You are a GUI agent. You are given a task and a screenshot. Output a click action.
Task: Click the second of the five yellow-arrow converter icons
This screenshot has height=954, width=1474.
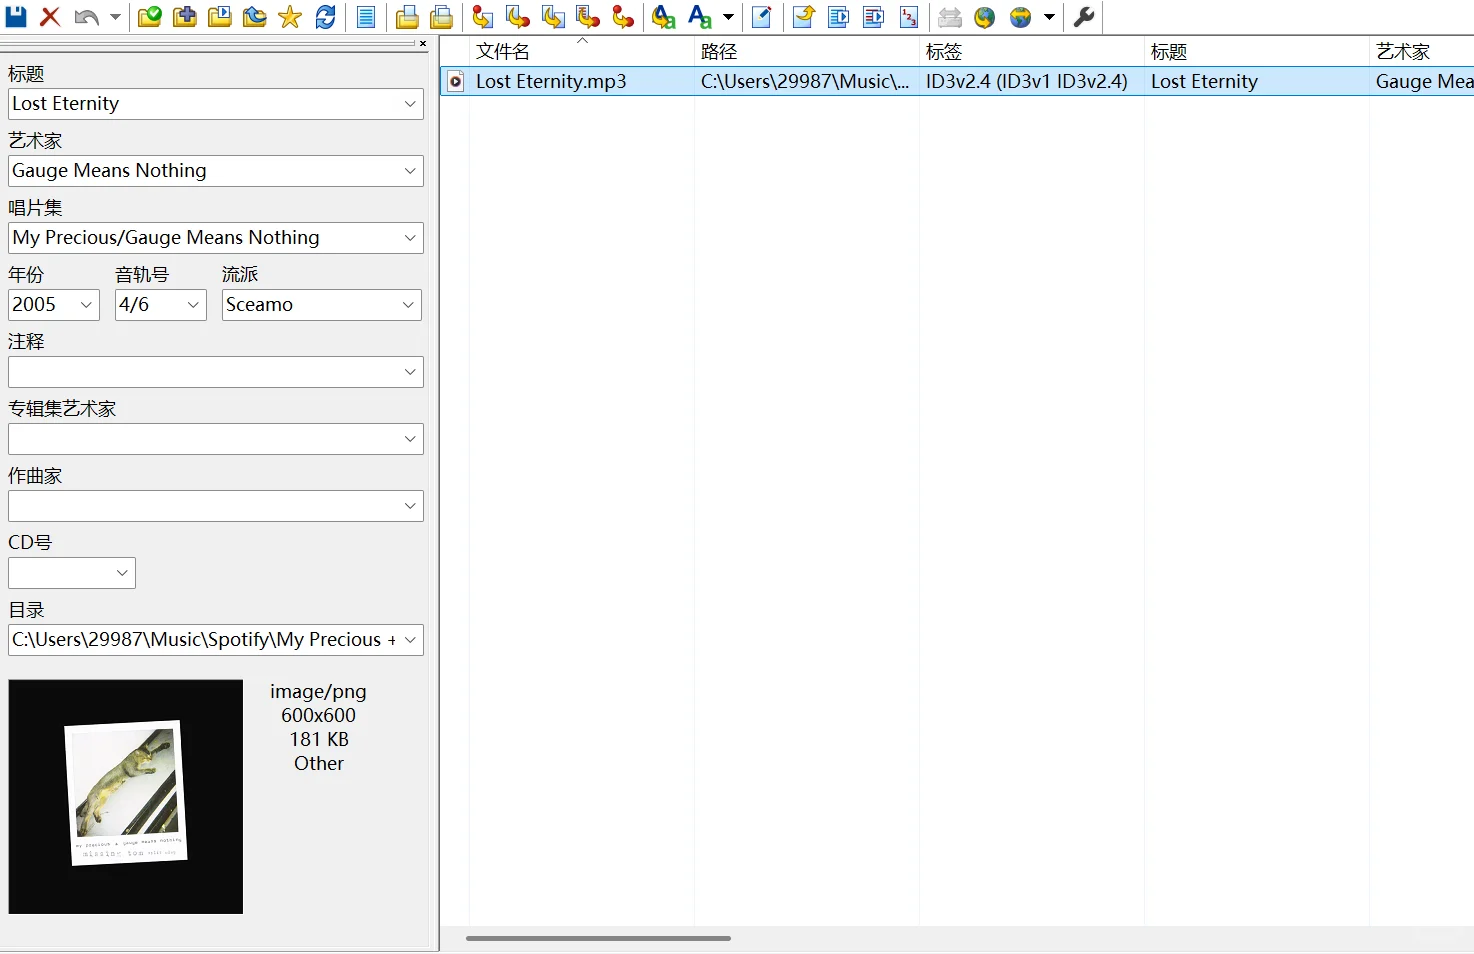click(518, 16)
